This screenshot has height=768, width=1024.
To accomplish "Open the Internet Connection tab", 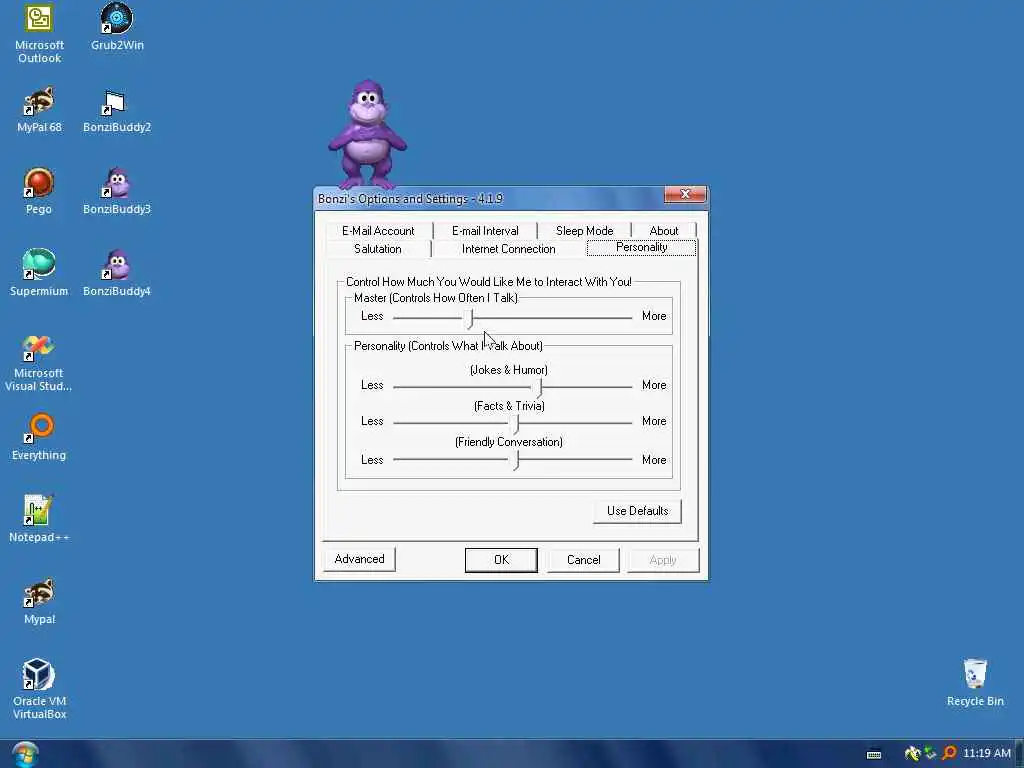I will click(x=508, y=249).
